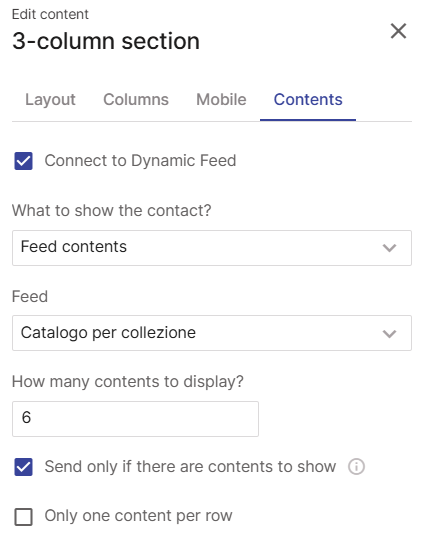Expand the Feed contents dropdown
The width and height of the screenshot is (434, 543).
212,248
